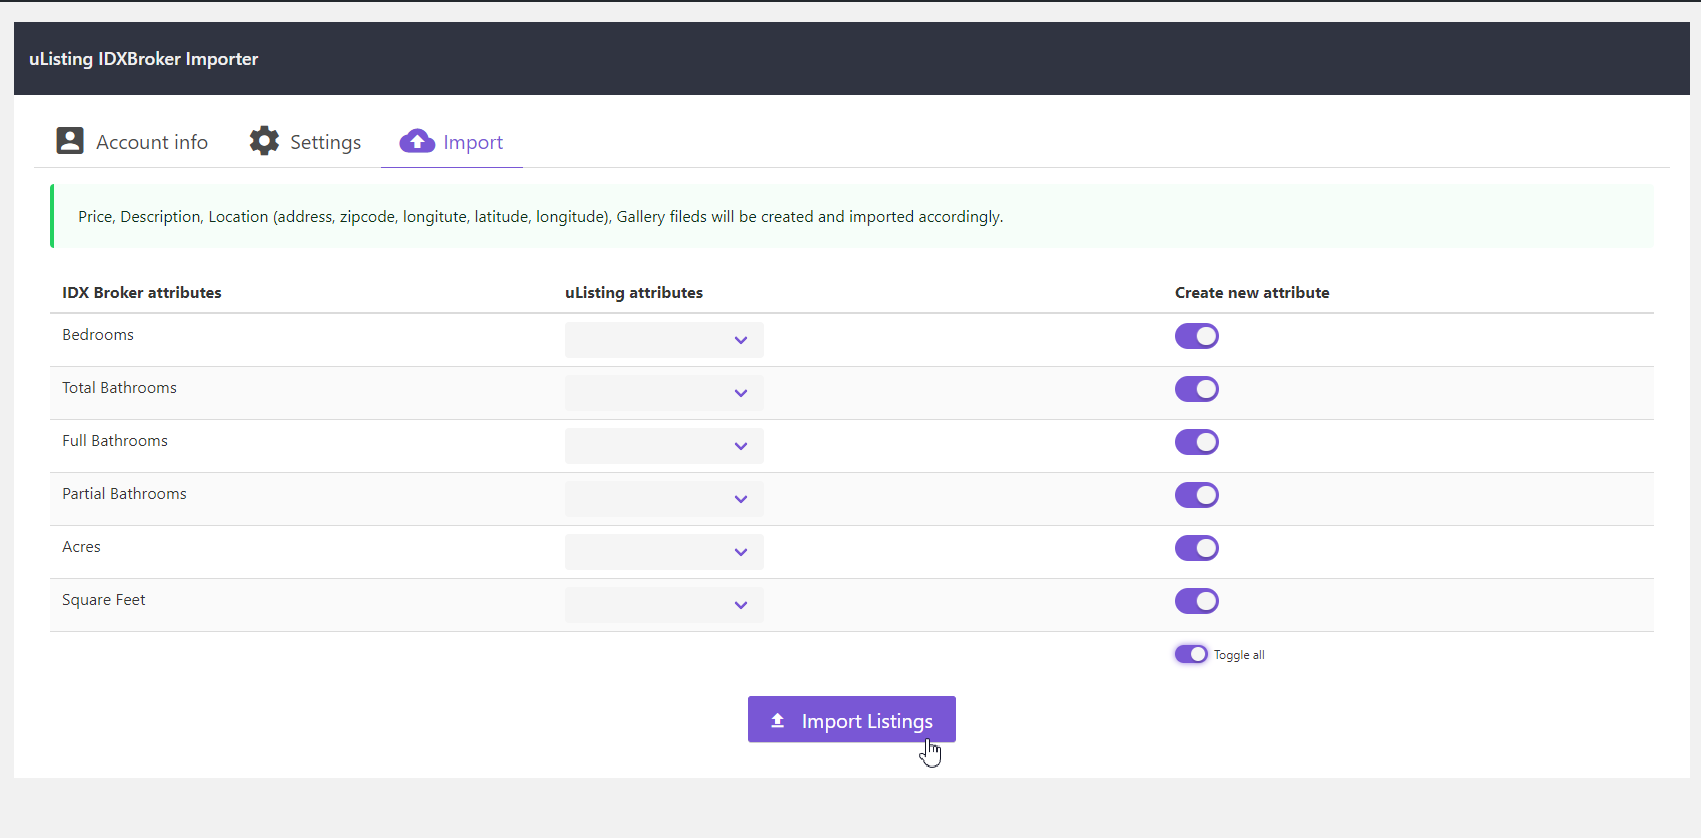Open the Acres uListing attribute dropdown
Image resolution: width=1701 pixels, height=838 pixels.
tap(664, 552)
